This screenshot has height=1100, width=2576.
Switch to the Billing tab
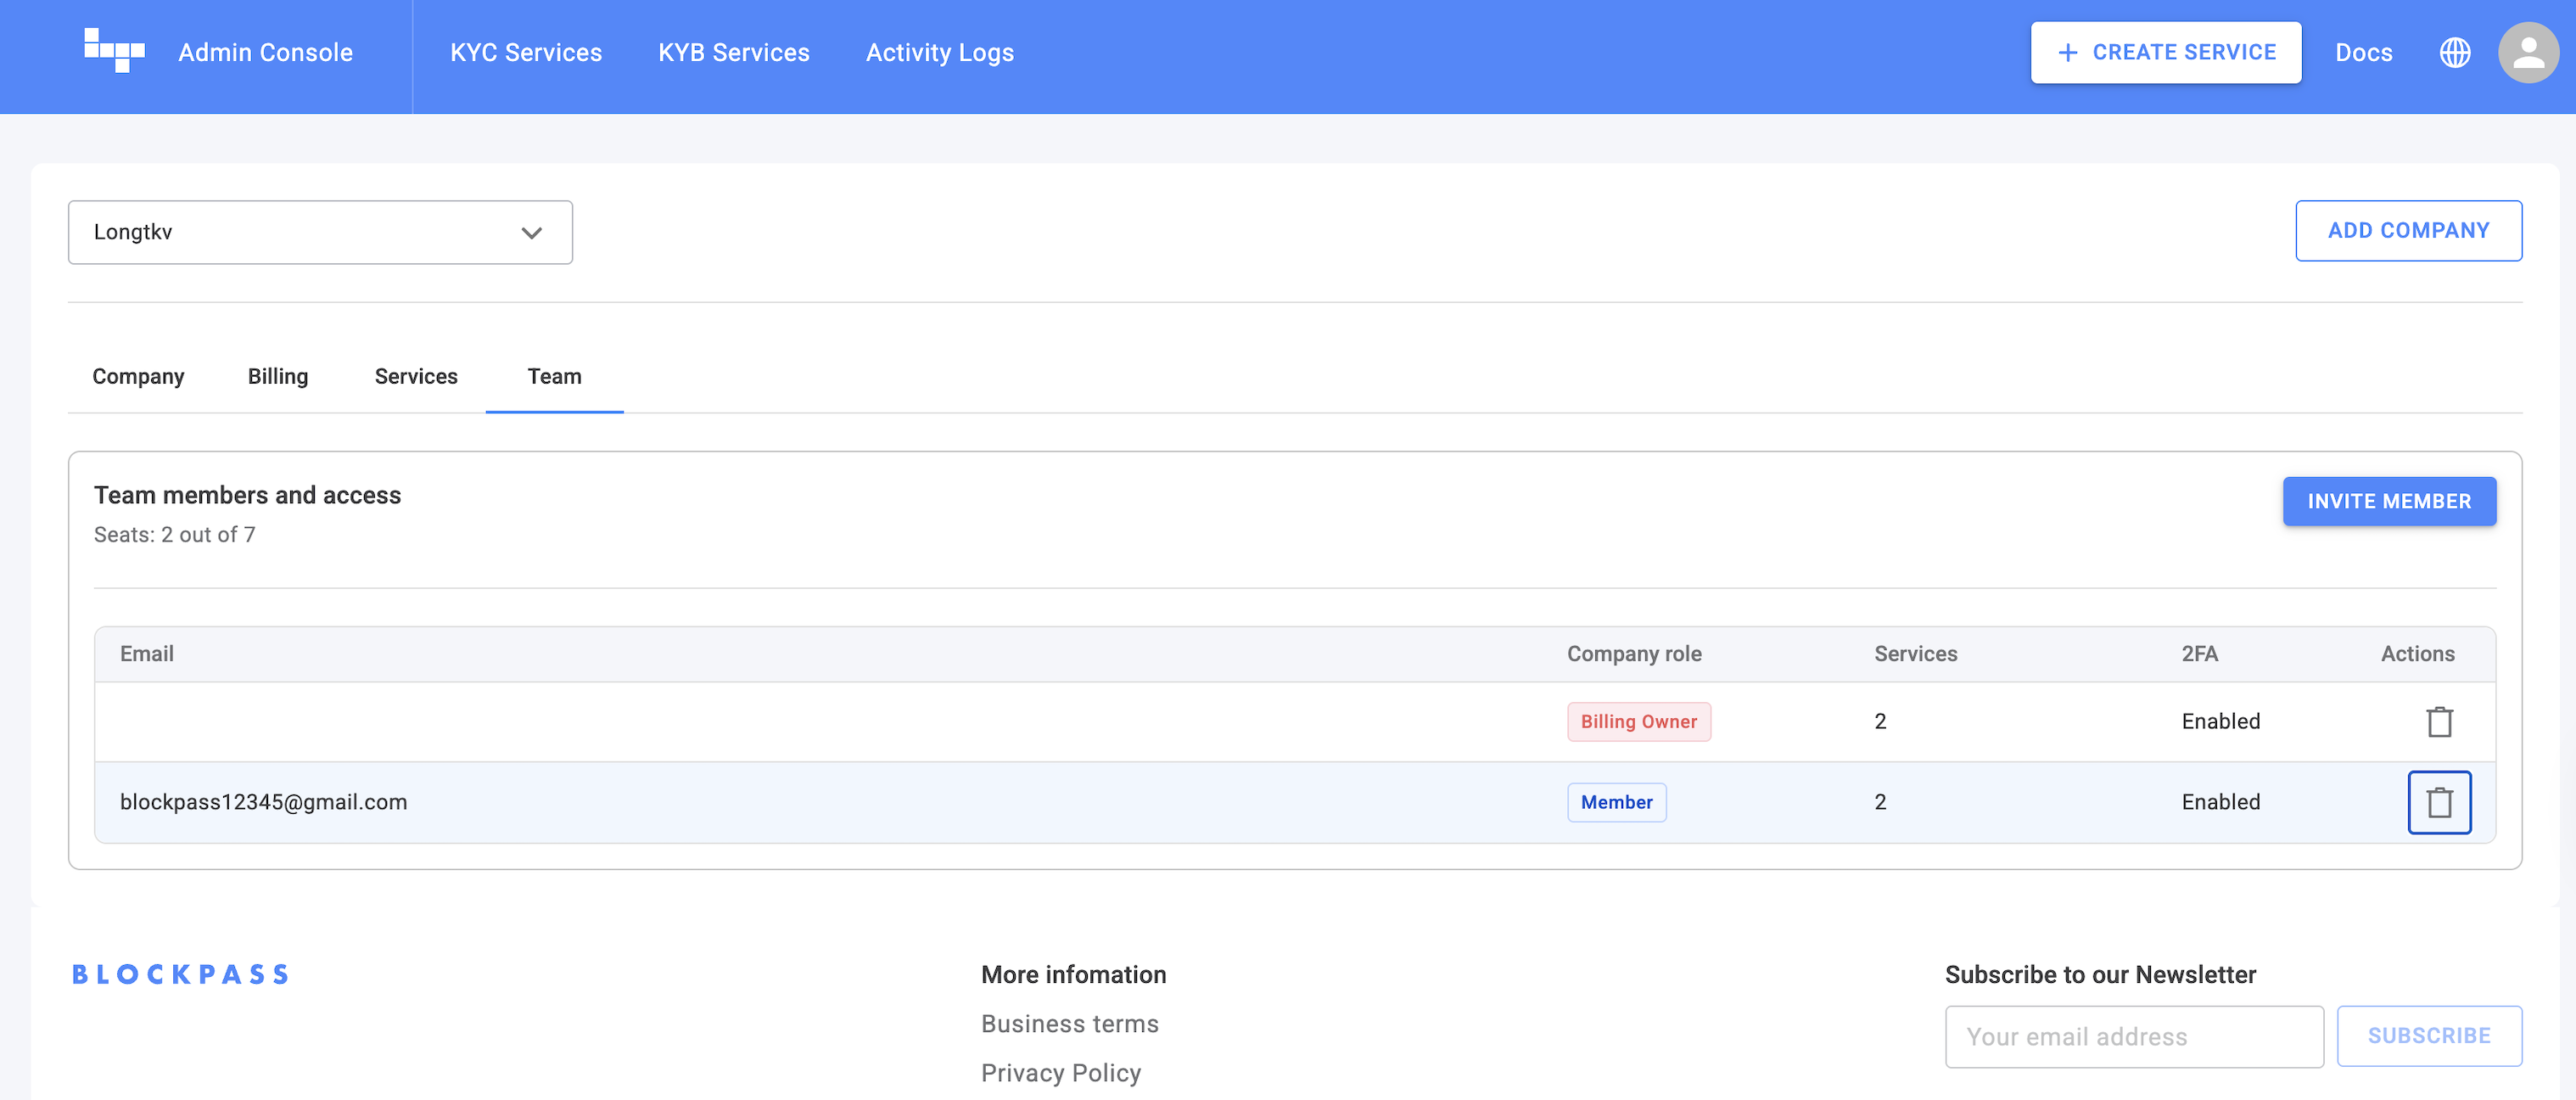(x=278, y=376)
